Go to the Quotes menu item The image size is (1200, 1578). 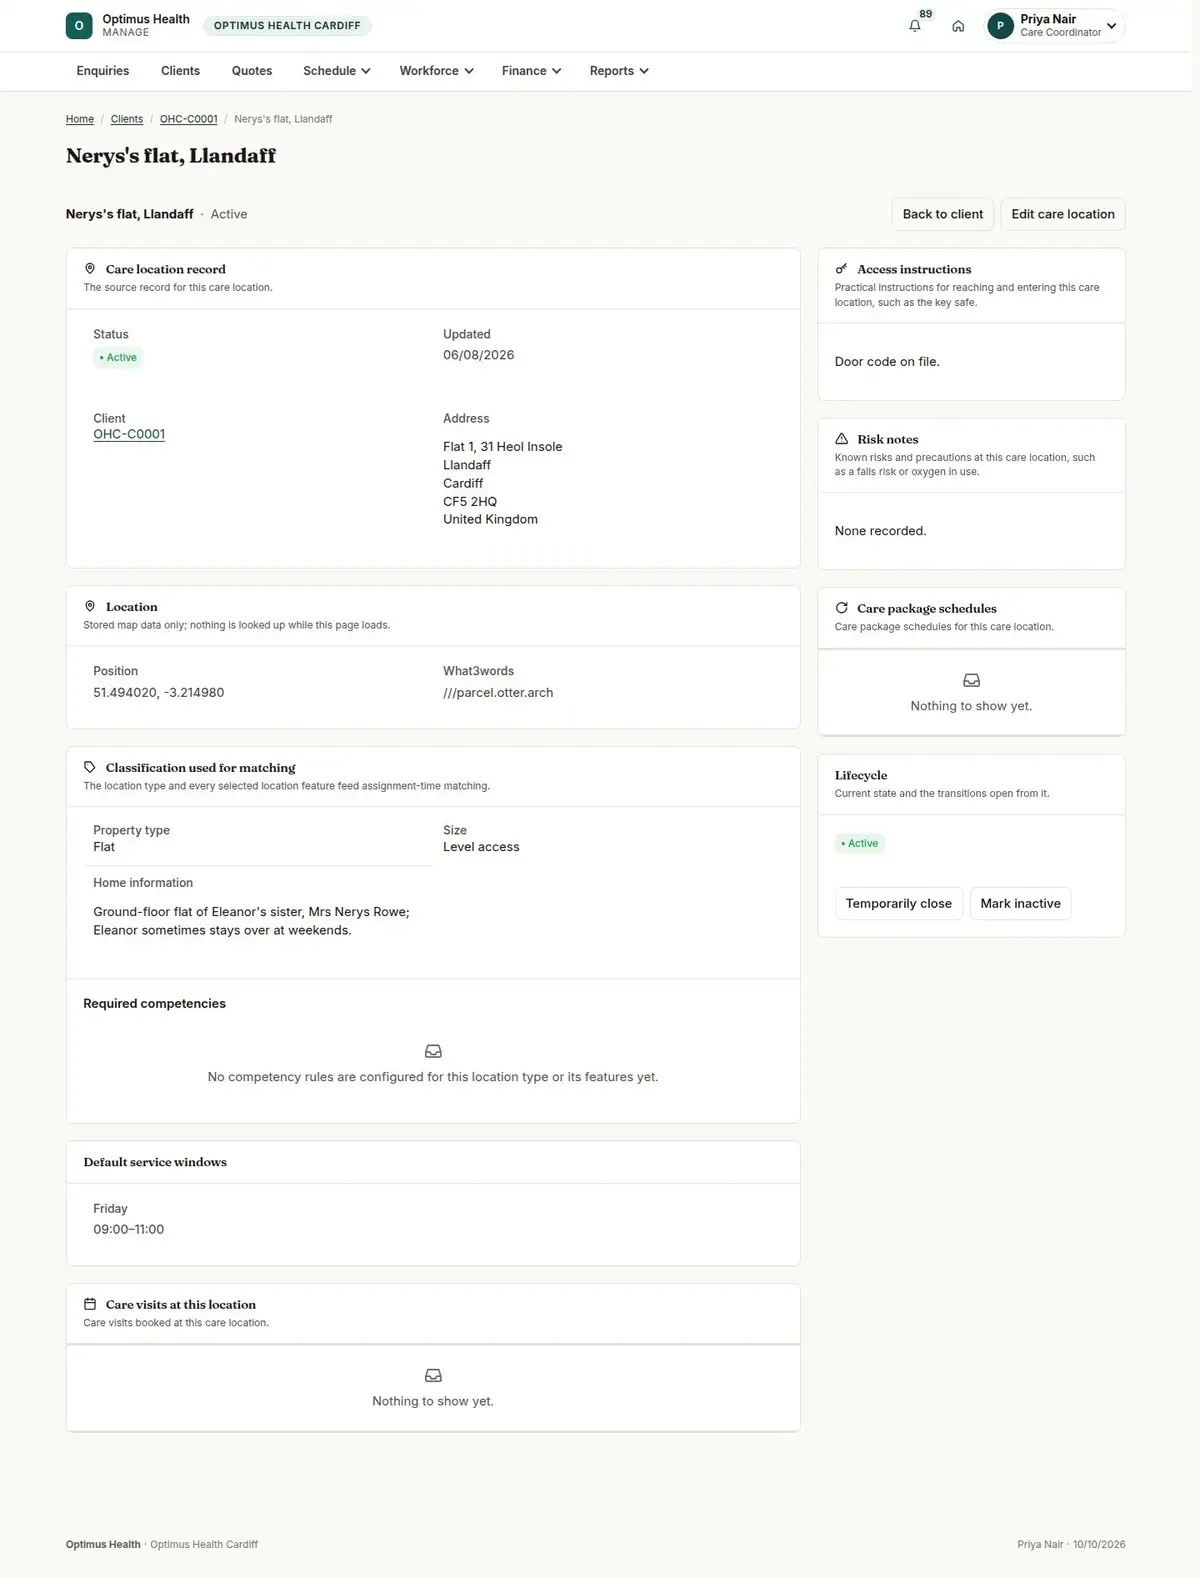252,71
